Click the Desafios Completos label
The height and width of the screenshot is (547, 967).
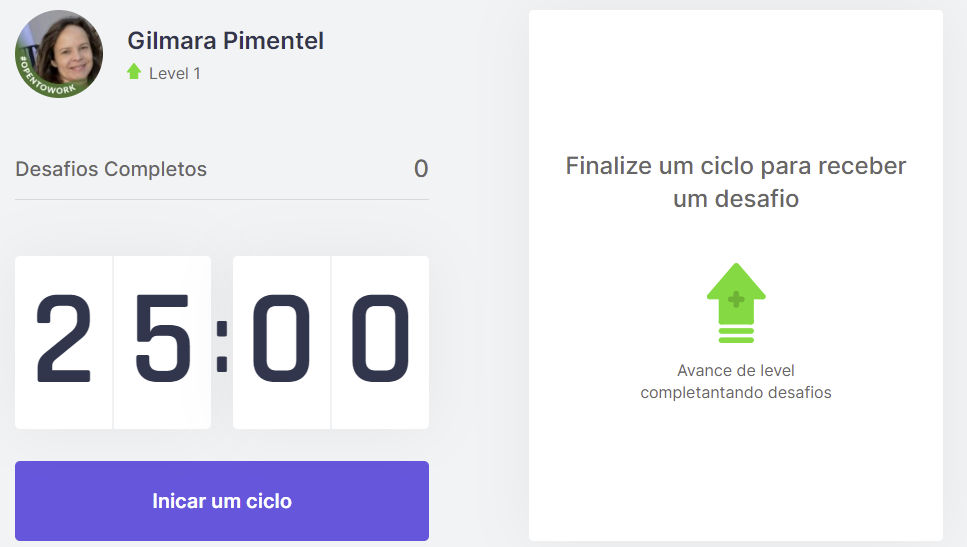(x=111, y=169)
